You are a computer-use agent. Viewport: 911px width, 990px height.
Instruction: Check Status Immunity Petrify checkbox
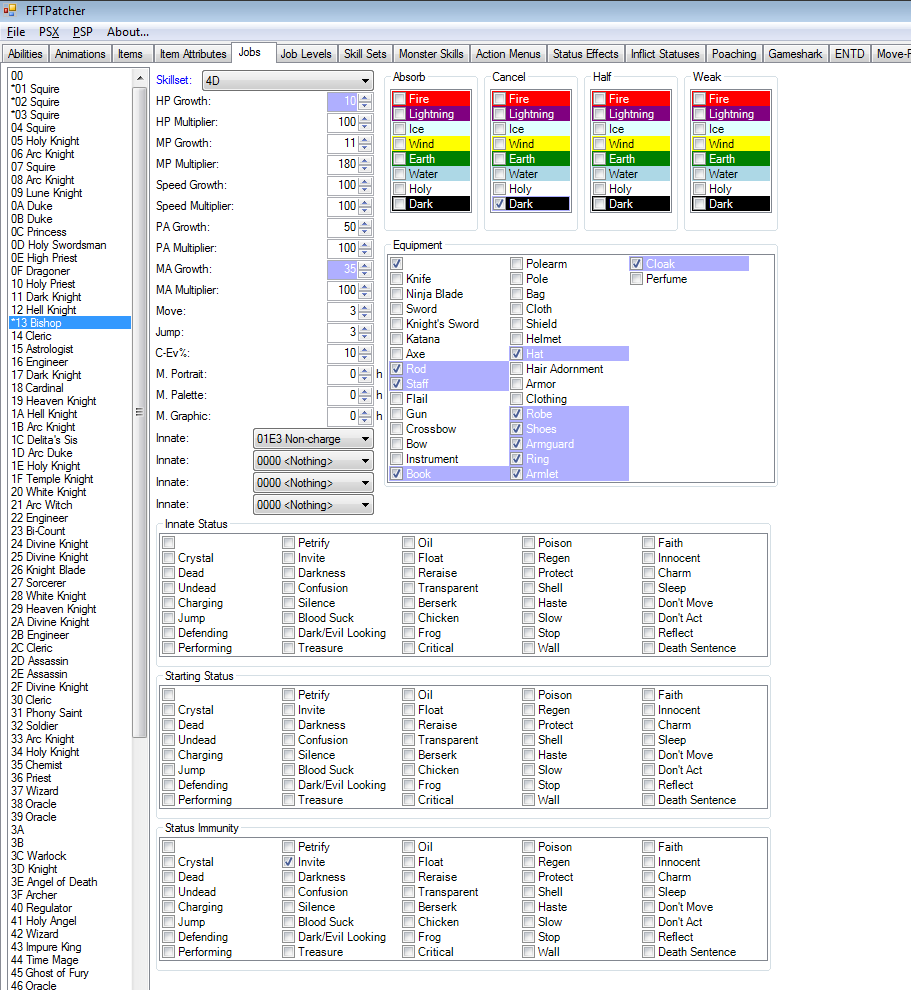[289, 847]
